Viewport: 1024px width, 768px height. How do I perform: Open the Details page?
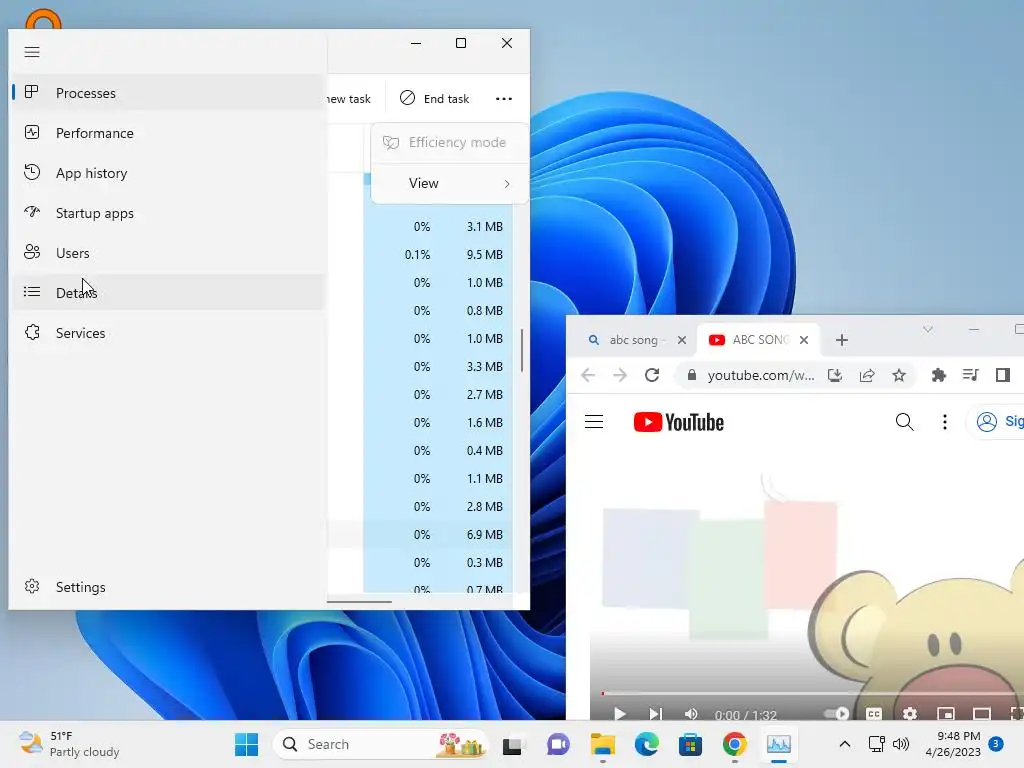tap(168, 293)
